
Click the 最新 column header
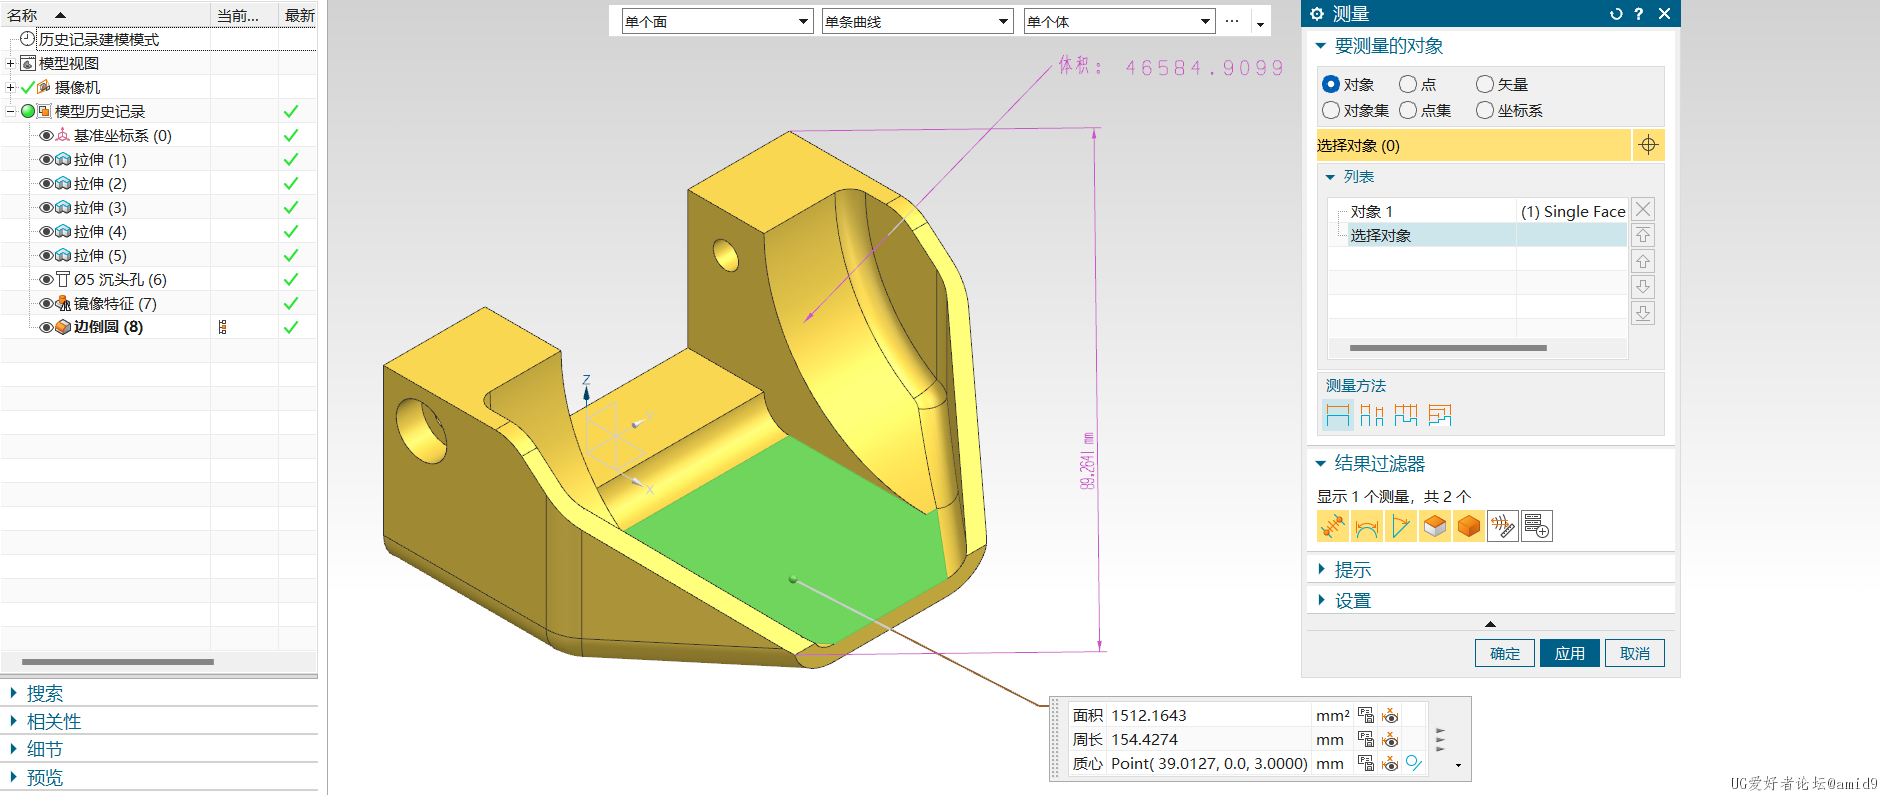click(x=299, y=15)
